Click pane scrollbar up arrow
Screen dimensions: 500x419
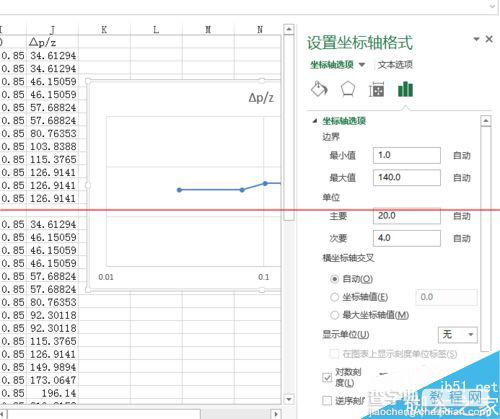(486, 121)
